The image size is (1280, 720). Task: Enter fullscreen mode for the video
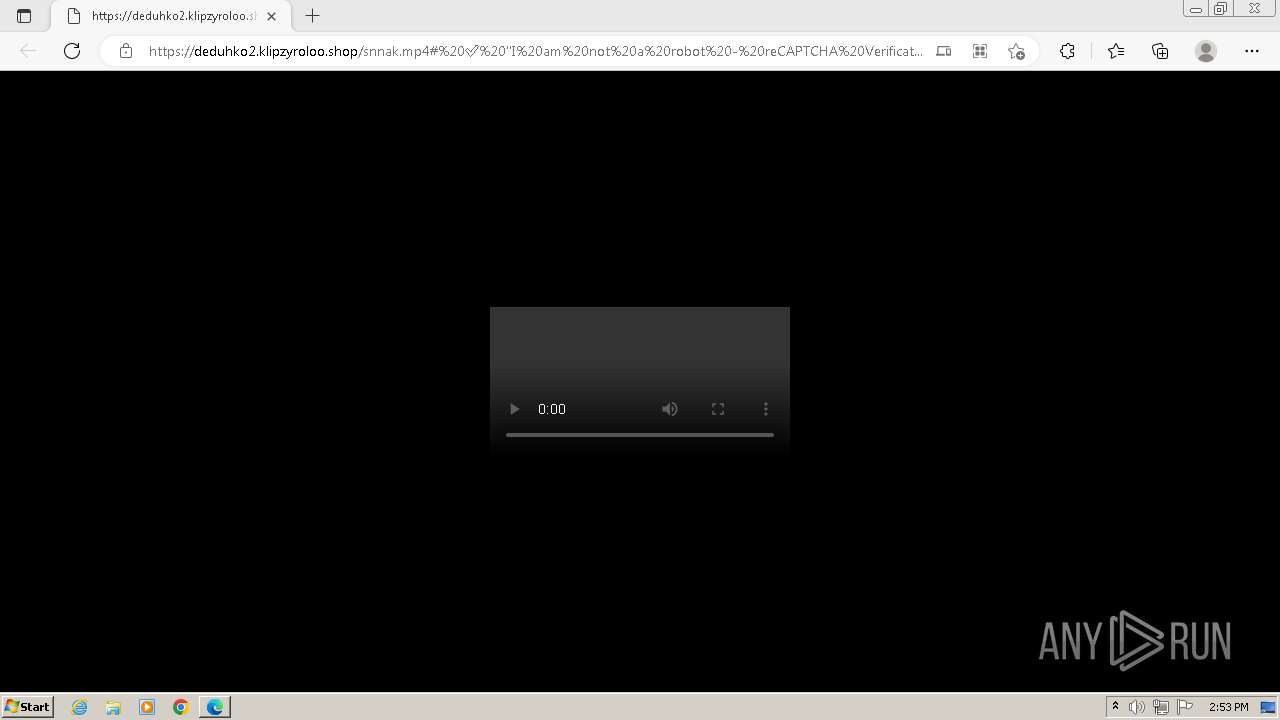pos(718,409)
